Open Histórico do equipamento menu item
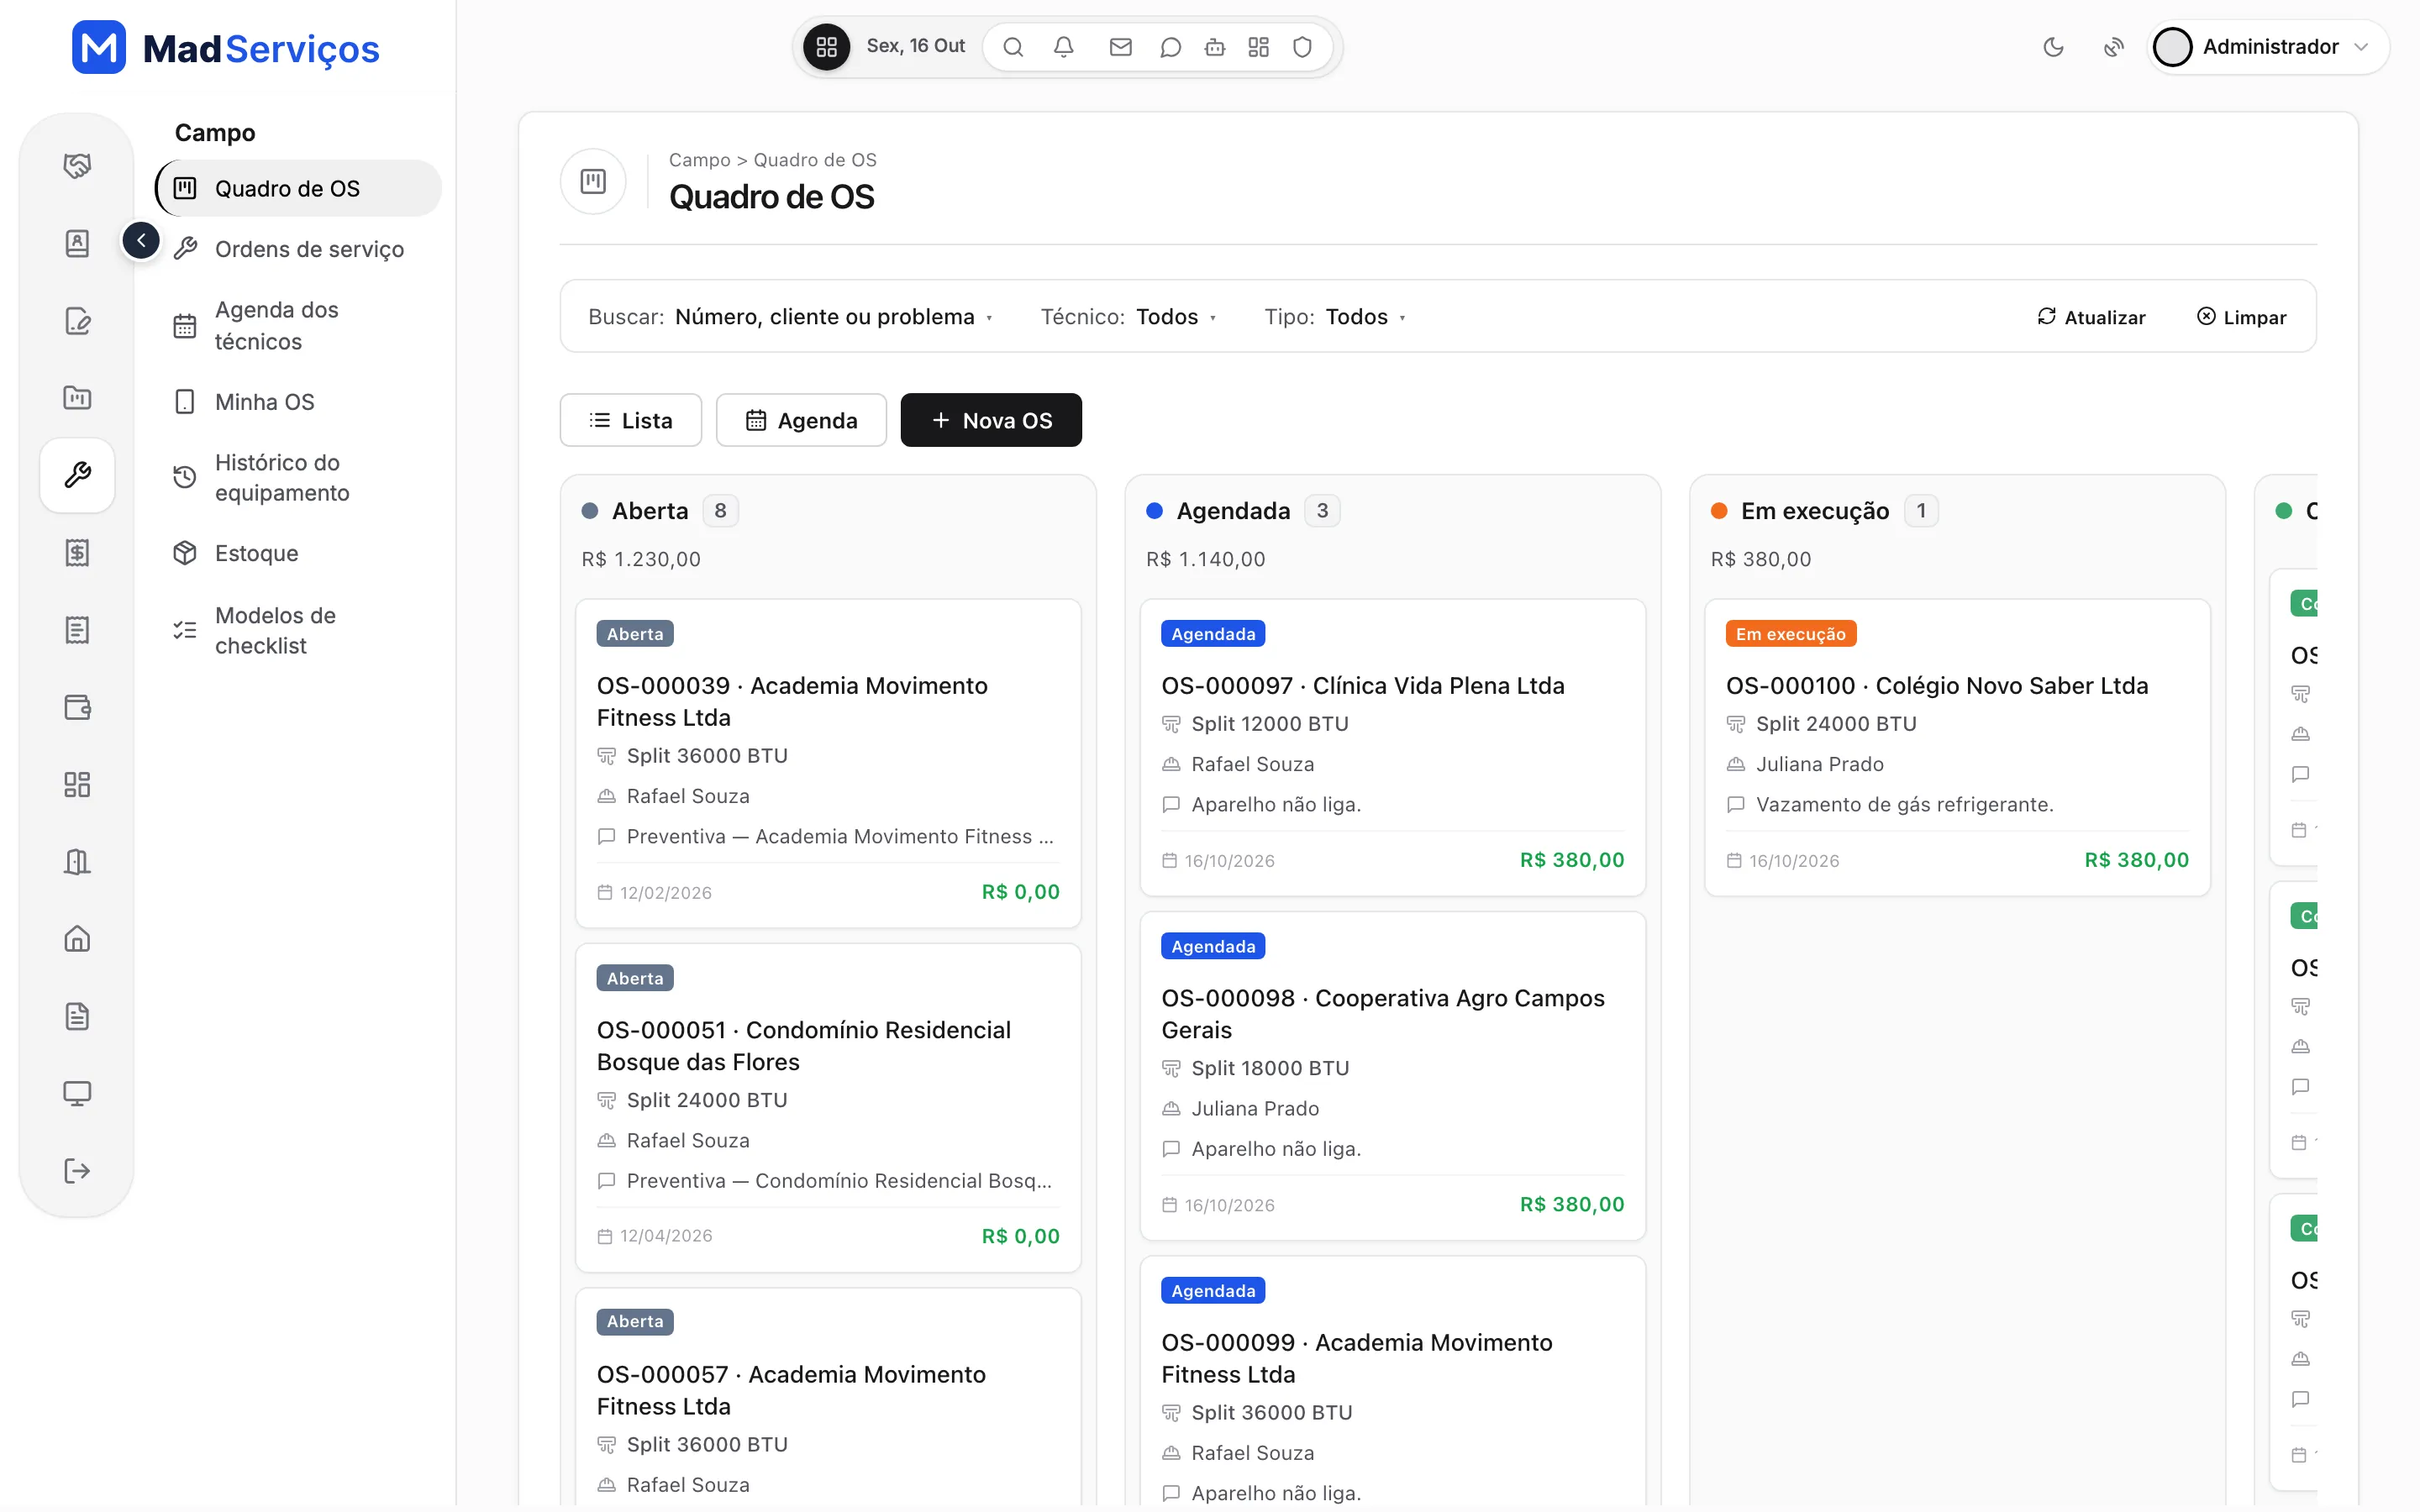The height and width of the screenshot is (1512, 2420). [299, 478]
